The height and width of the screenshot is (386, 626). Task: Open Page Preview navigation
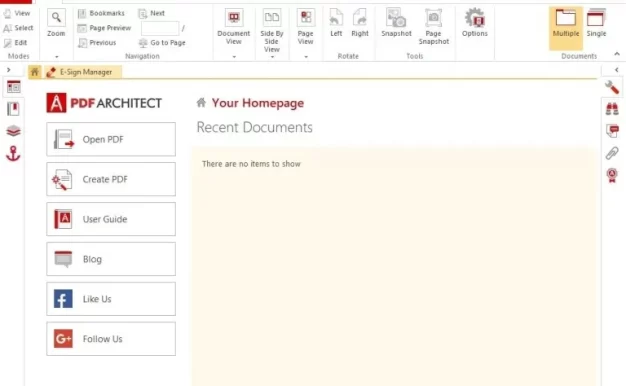(x=104, y=28)
